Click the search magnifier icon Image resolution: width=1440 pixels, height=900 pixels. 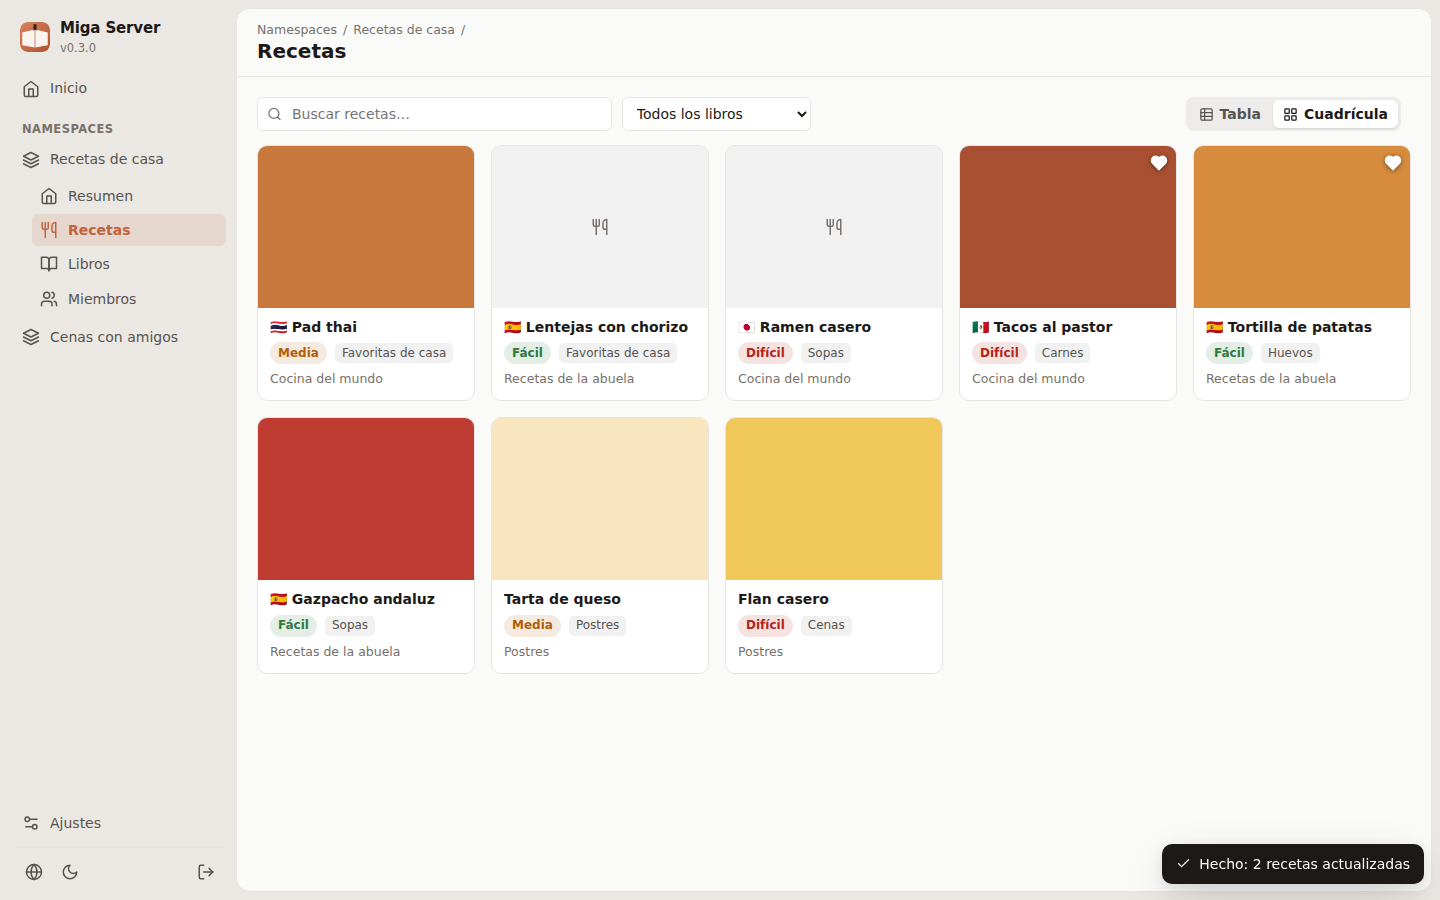pyautogui.click(x=275, y=114)
